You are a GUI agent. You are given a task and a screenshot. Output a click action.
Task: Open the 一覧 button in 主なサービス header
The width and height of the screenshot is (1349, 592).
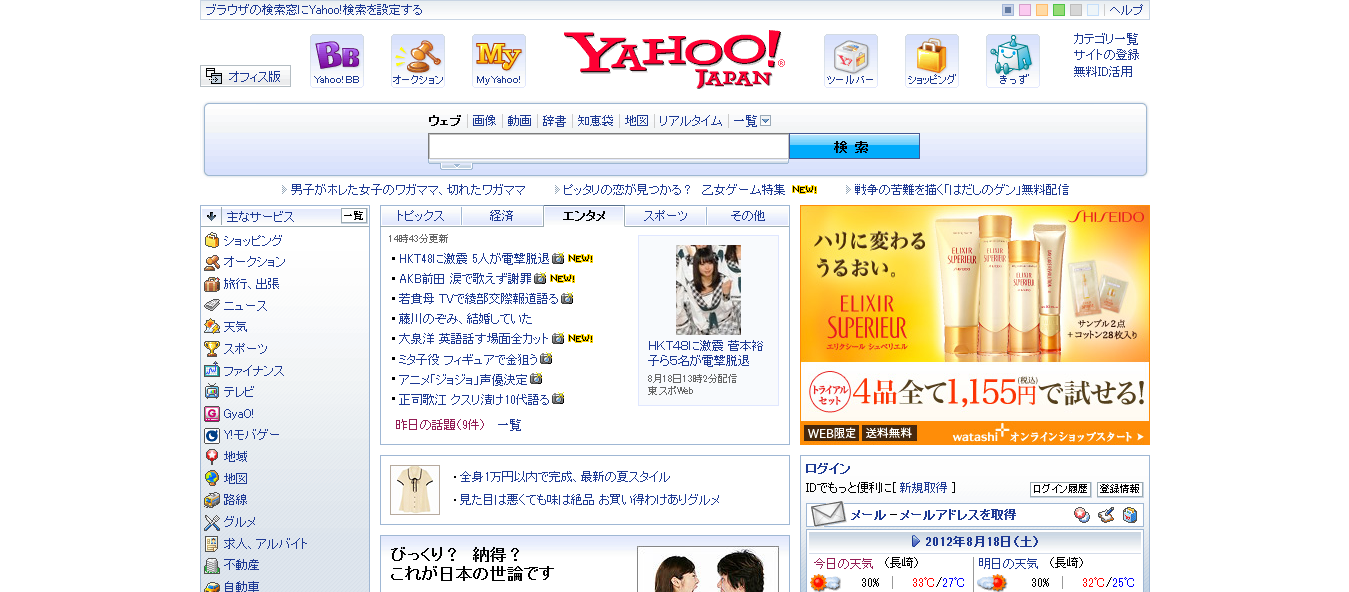pos(354,215)
